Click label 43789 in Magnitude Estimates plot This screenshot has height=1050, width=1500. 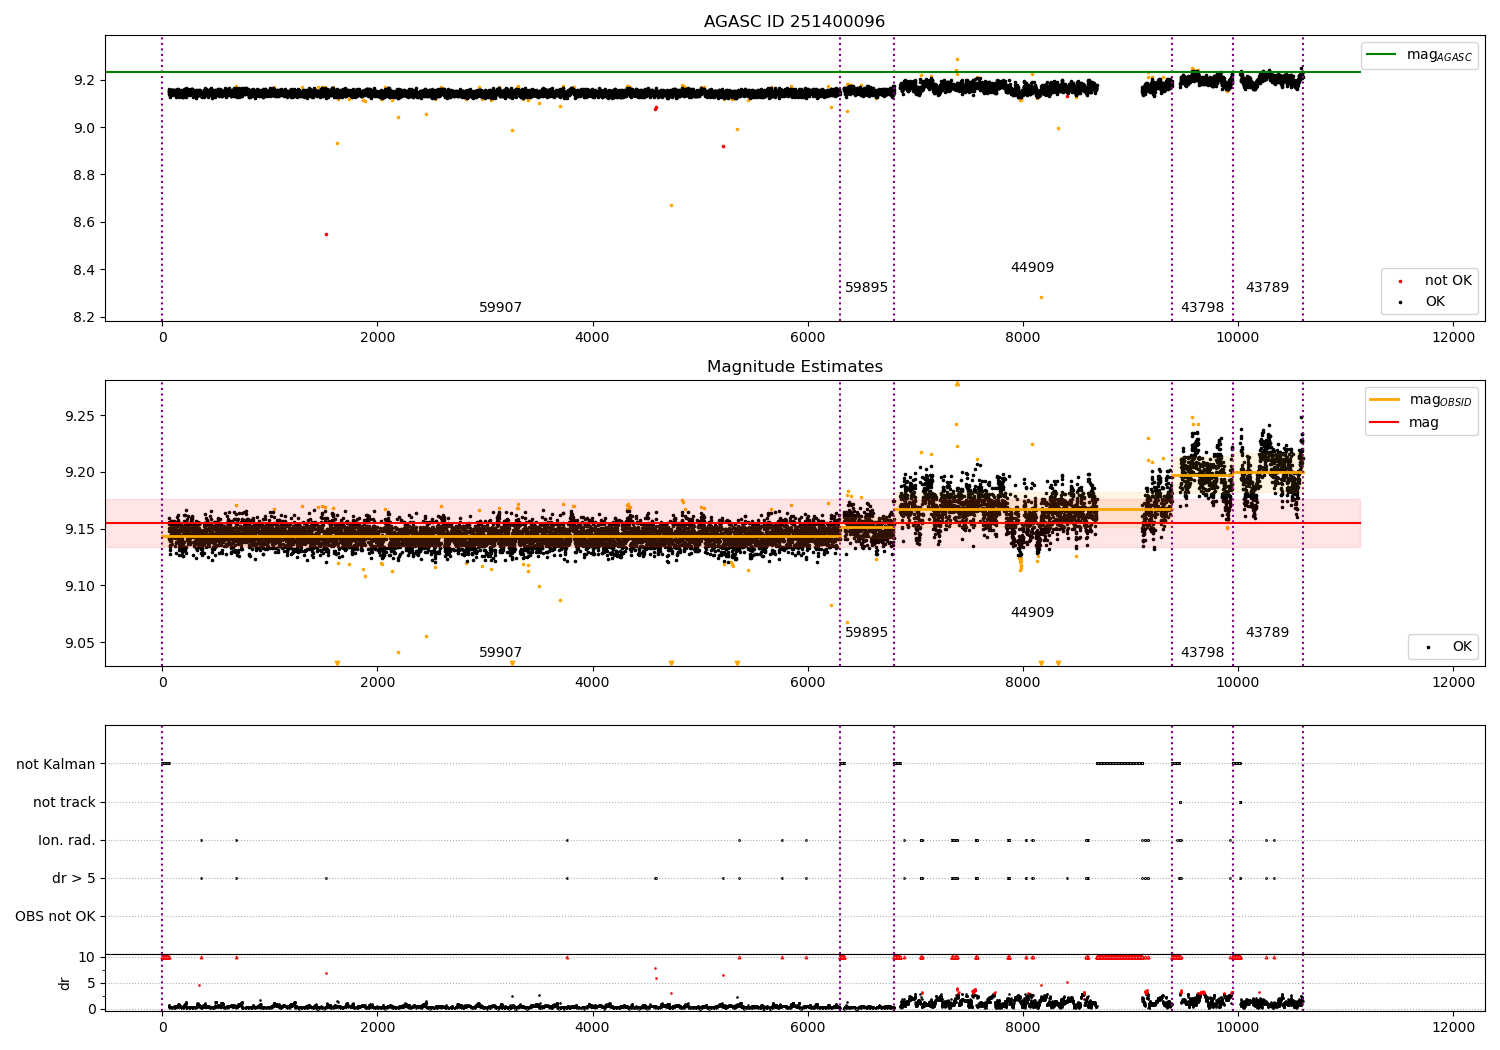(x=1267, y=633)
